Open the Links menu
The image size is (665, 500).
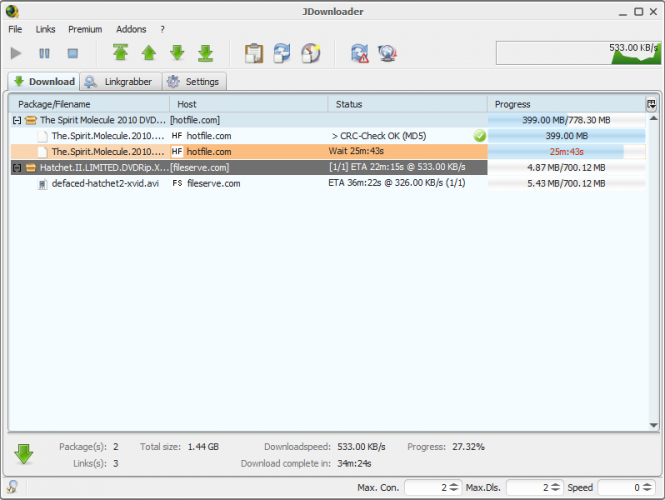45,29
